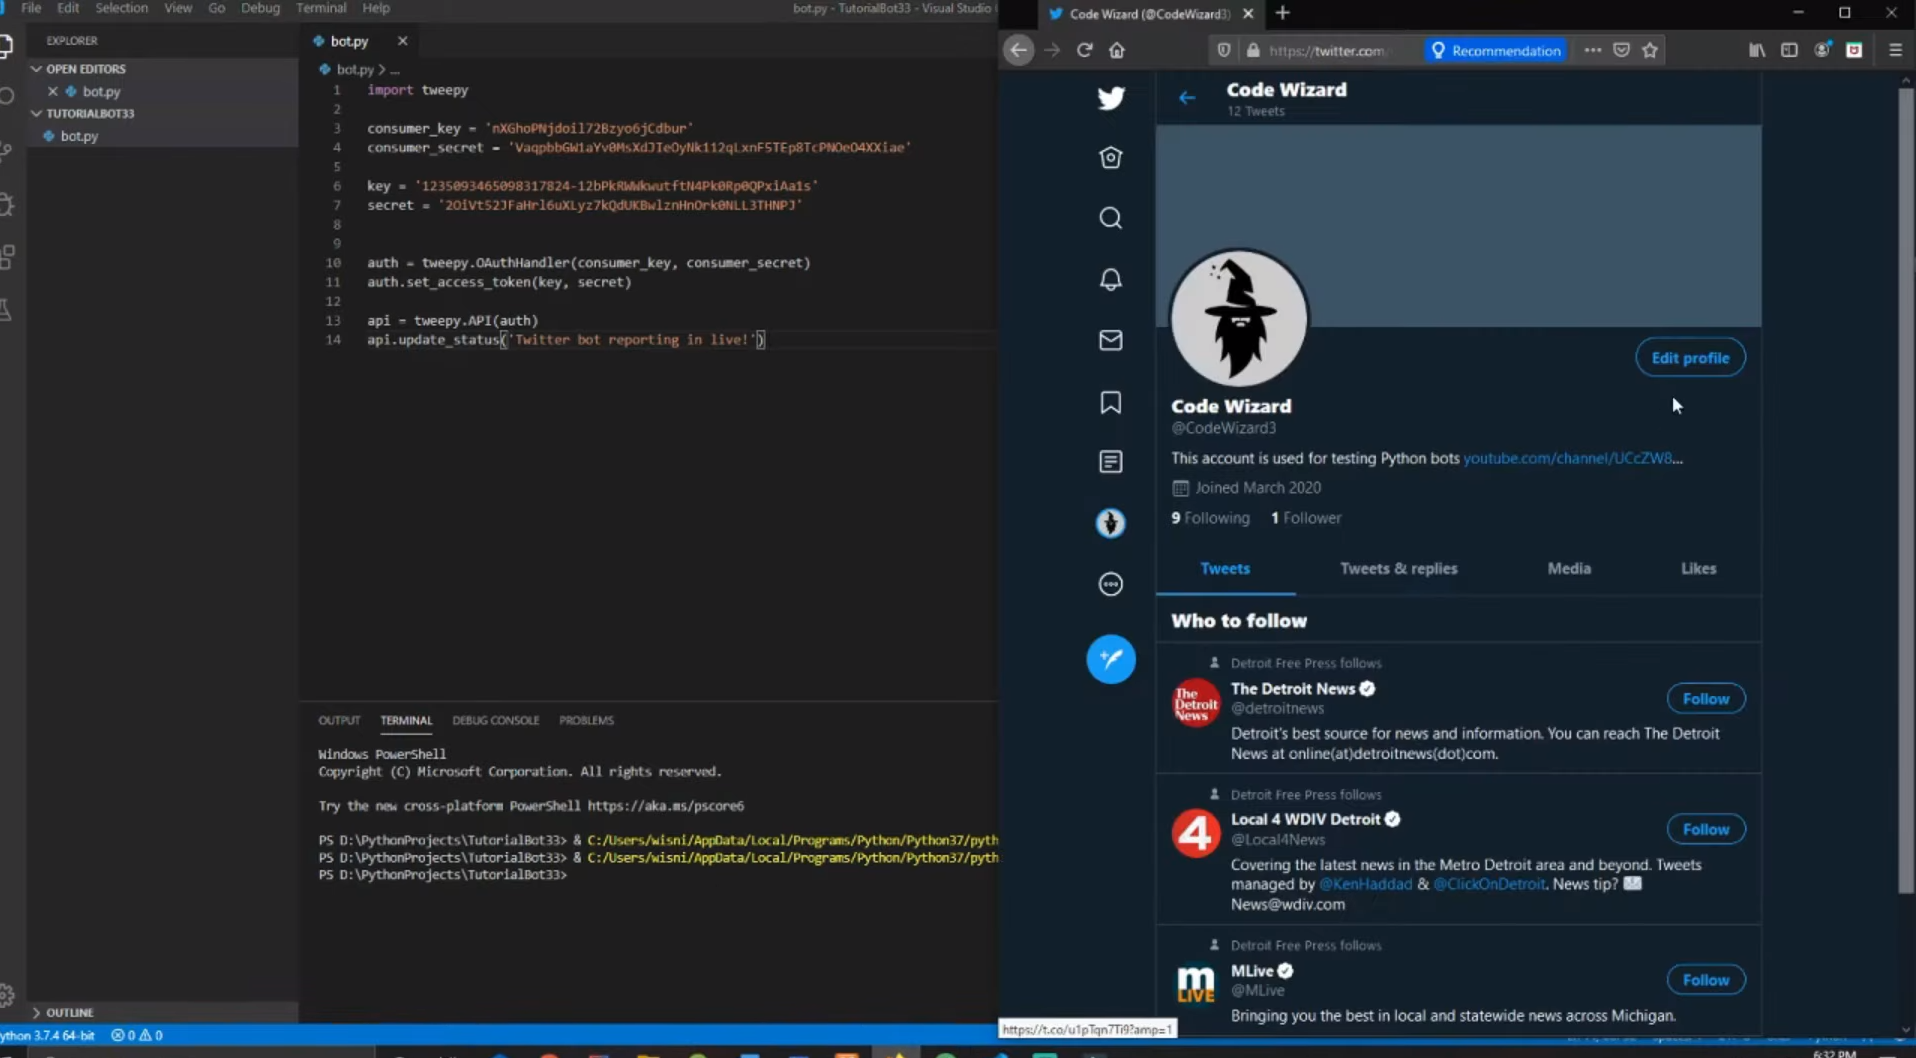Click the Code Wizard profile avatar image

[x=1239, y=318]
